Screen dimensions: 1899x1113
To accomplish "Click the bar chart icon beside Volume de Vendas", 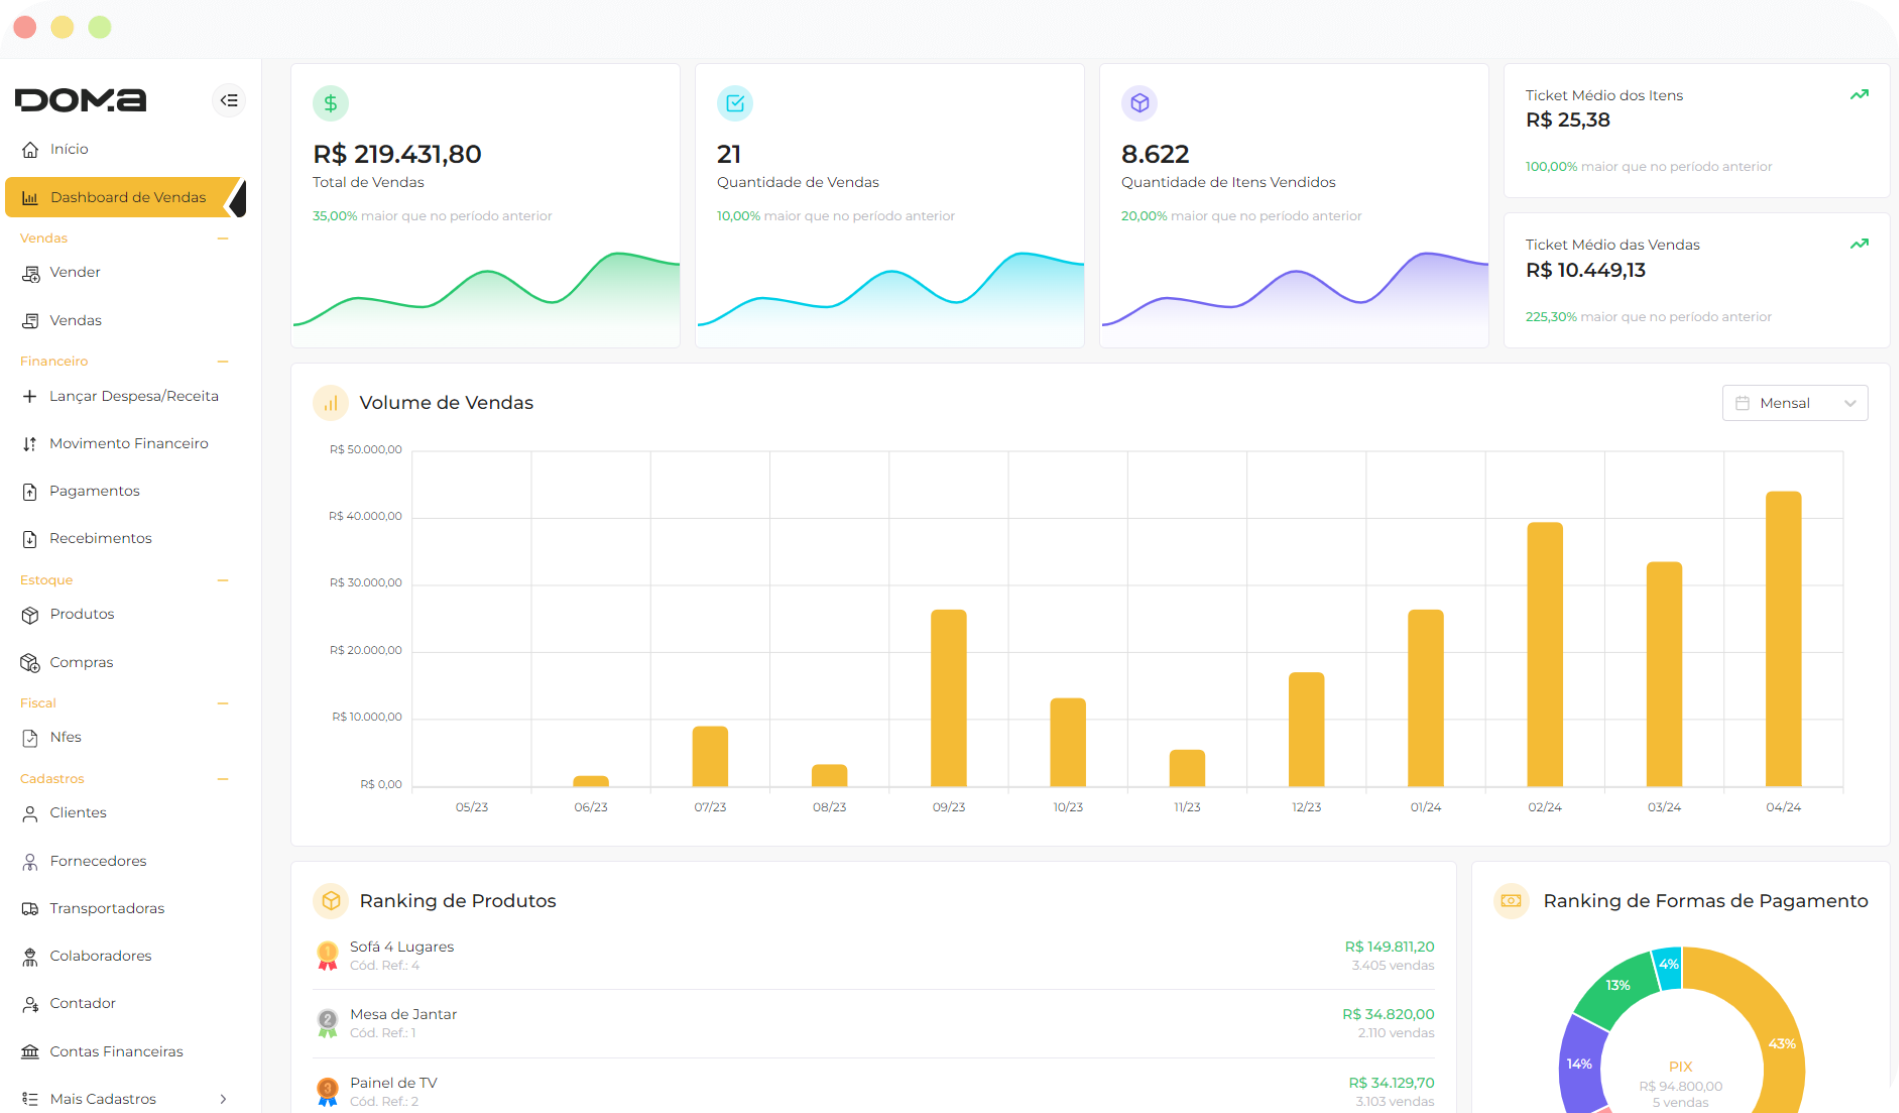I will [x=330, y=403].
